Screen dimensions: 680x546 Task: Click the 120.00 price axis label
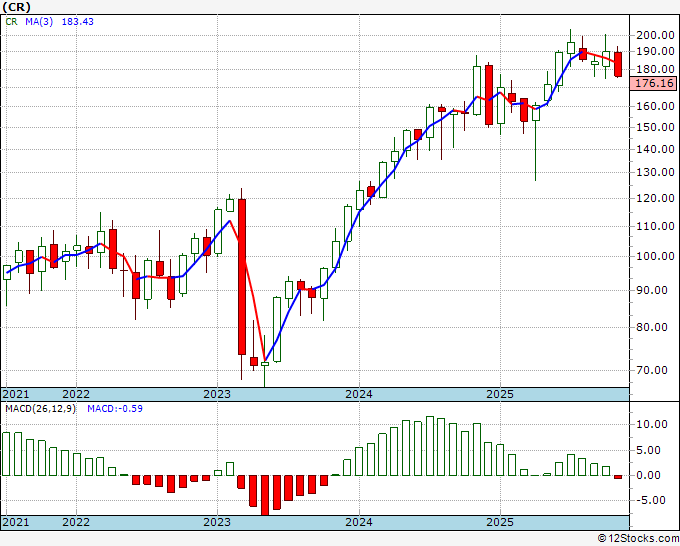(x=655, y=198)
